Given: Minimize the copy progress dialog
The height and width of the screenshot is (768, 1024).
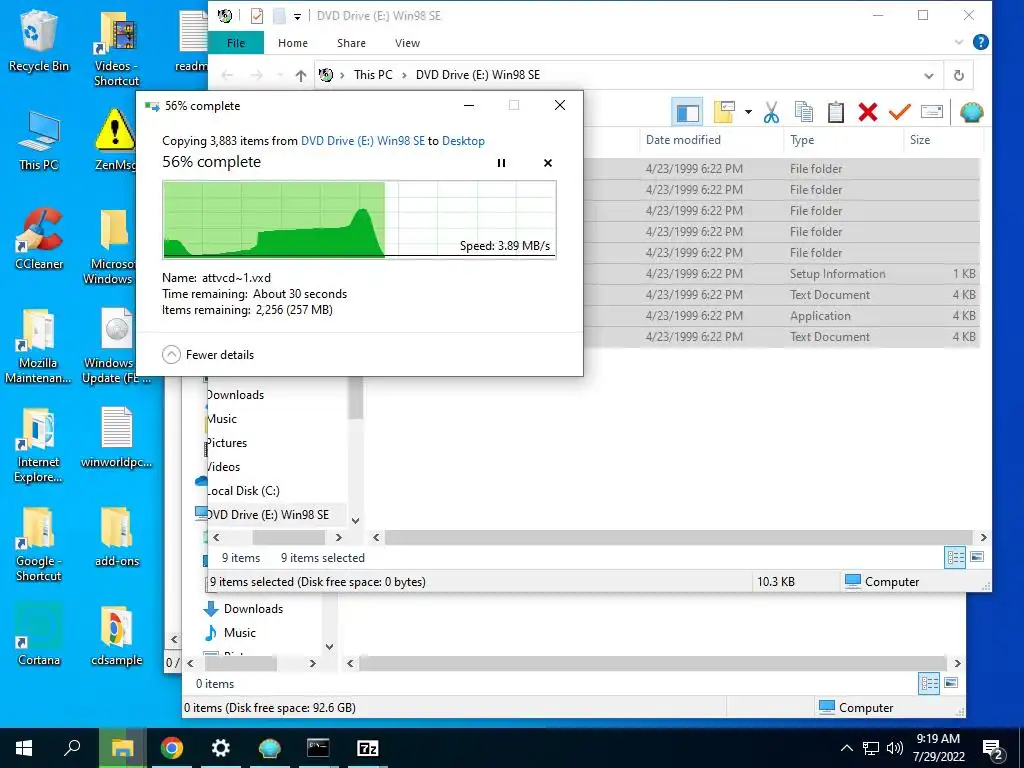Looking at the screenshot, I should 469,105.
